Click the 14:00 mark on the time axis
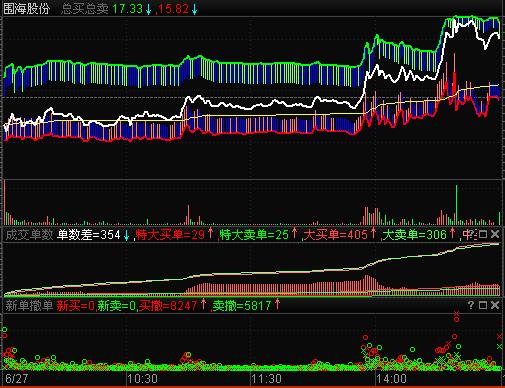Screen dimensions: 505x388 392,379
